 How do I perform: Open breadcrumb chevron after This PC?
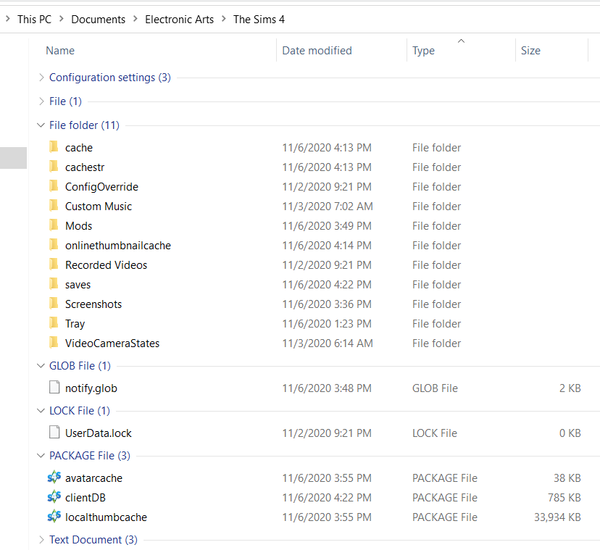click(61, 19)
